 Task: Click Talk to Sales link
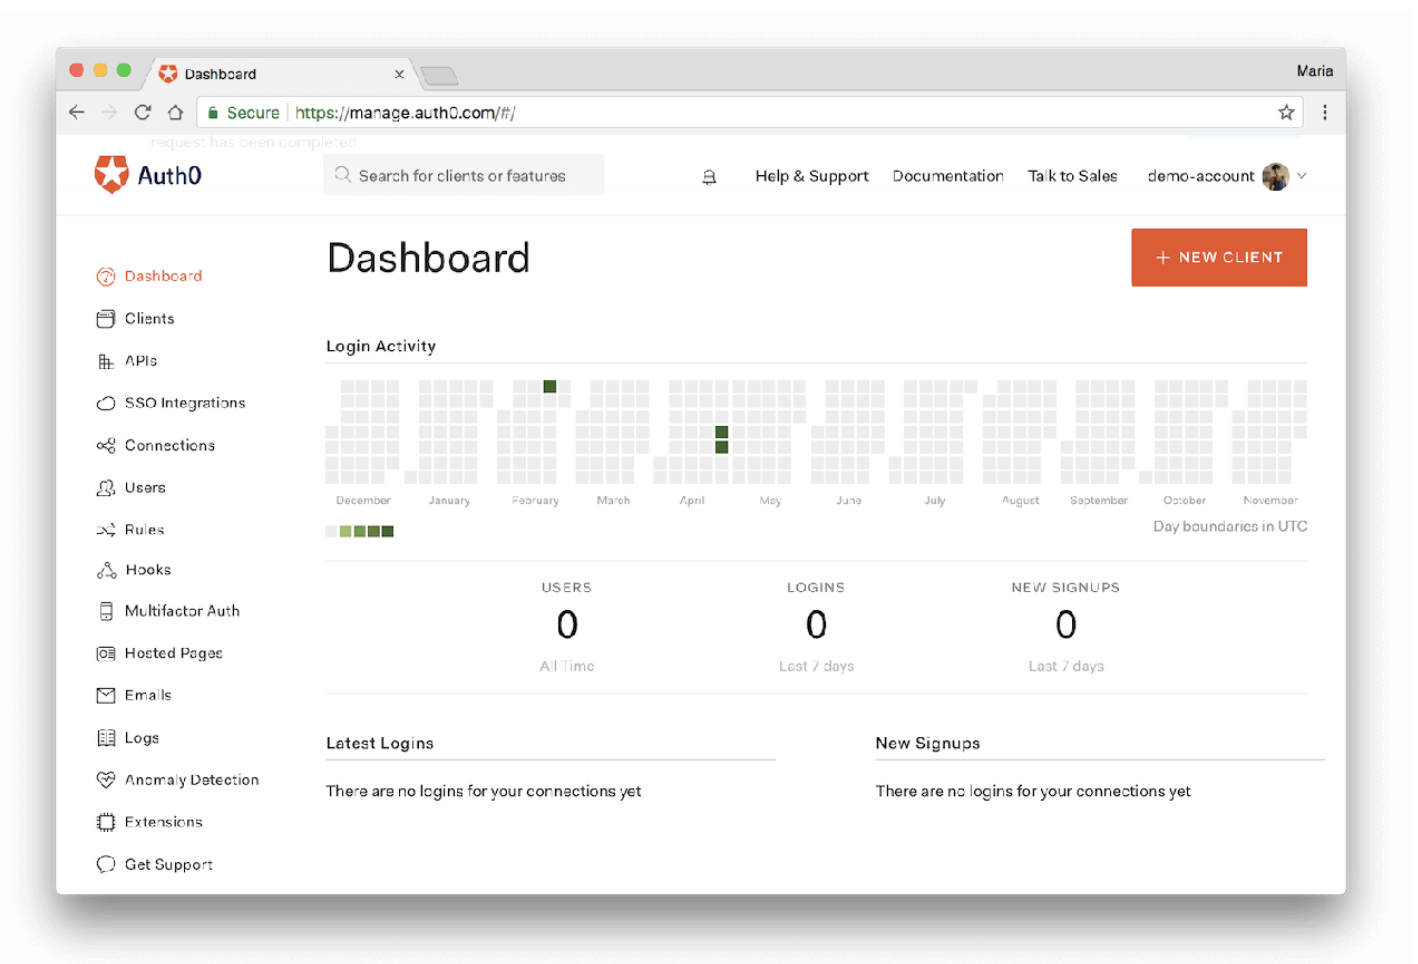click(x=1073, y=176)
